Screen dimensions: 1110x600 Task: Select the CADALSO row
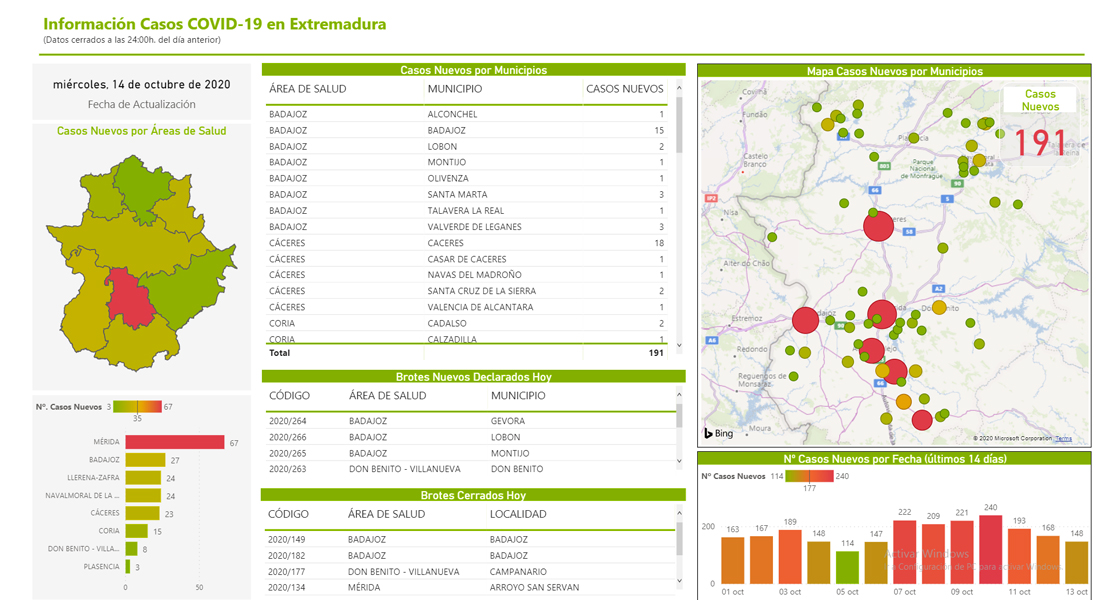tap(467, 323)
